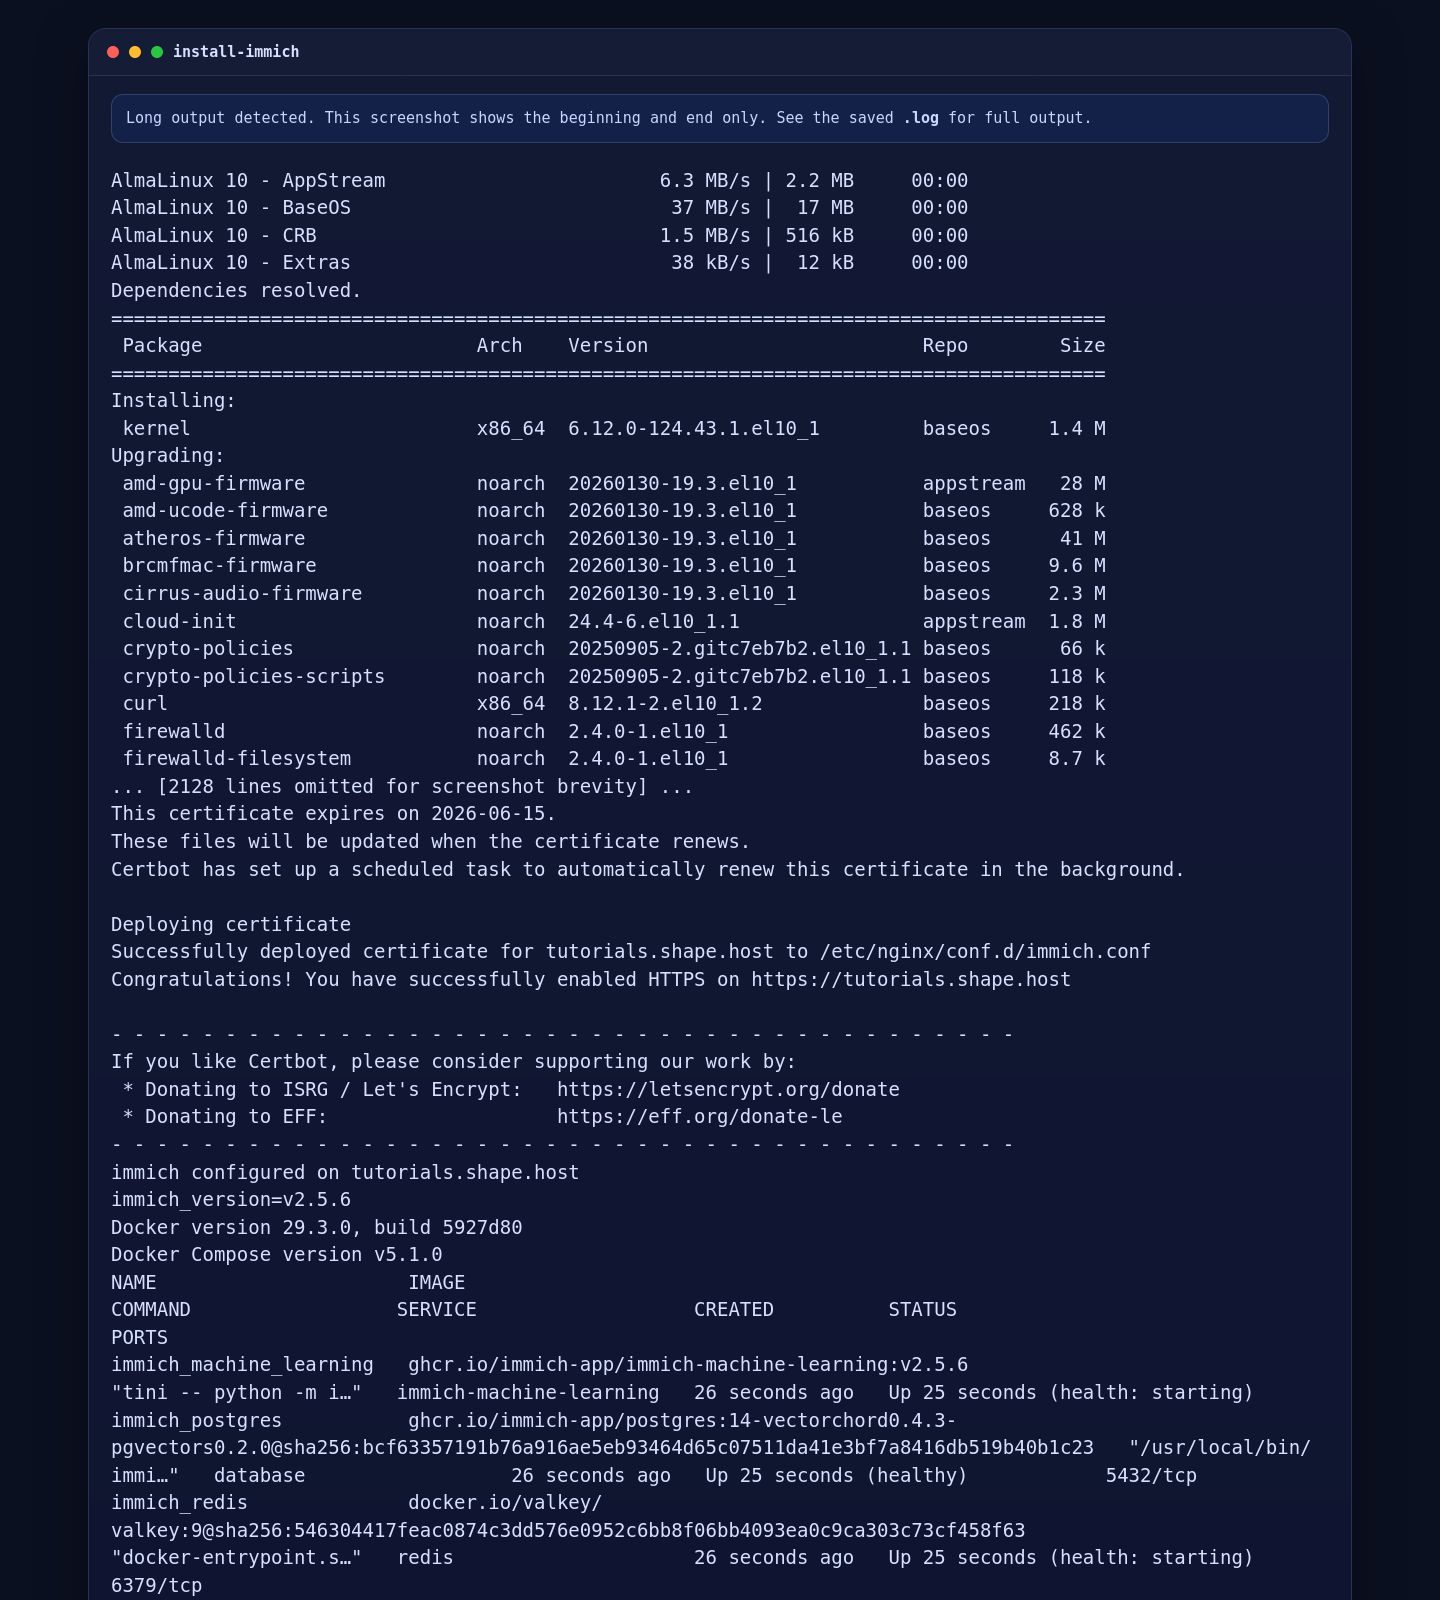Click the green maximize dot
Screen dimensions: 1440x1600
pos(157,52)
